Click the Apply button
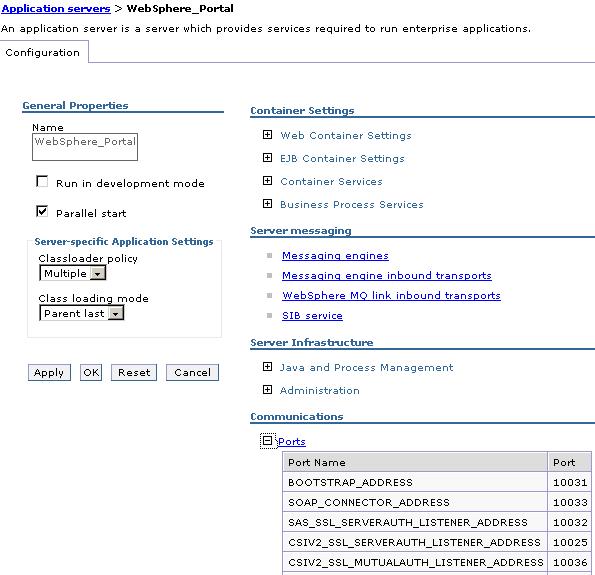 (49, 372)
